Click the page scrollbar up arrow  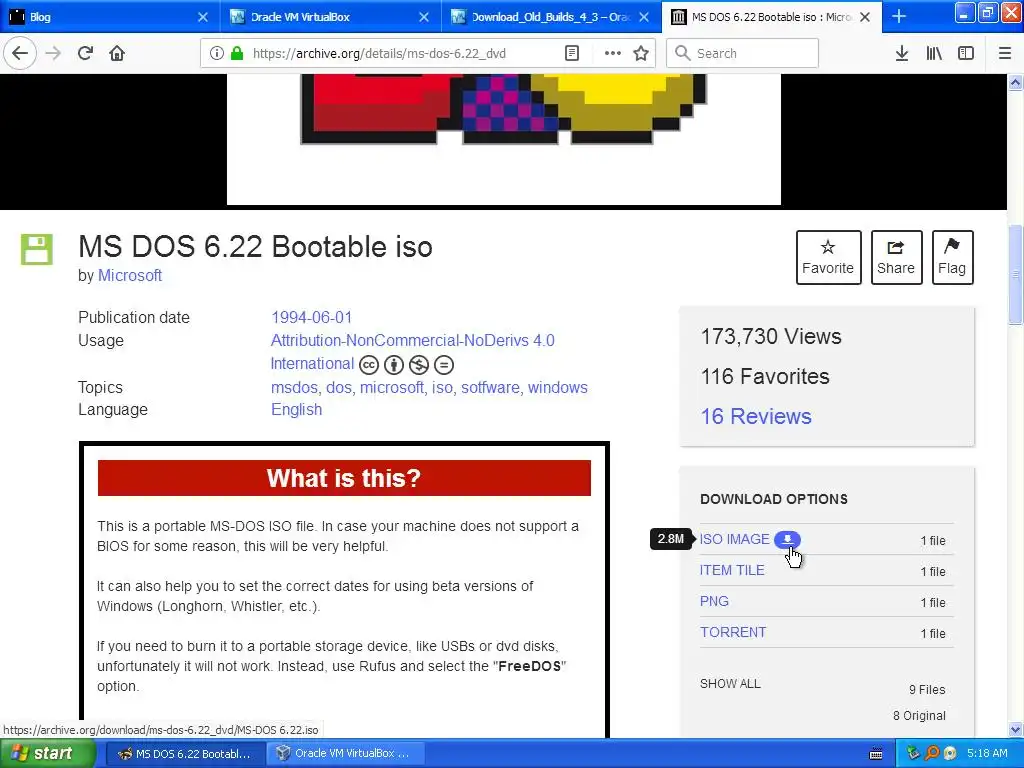[x=1016, y=82]
